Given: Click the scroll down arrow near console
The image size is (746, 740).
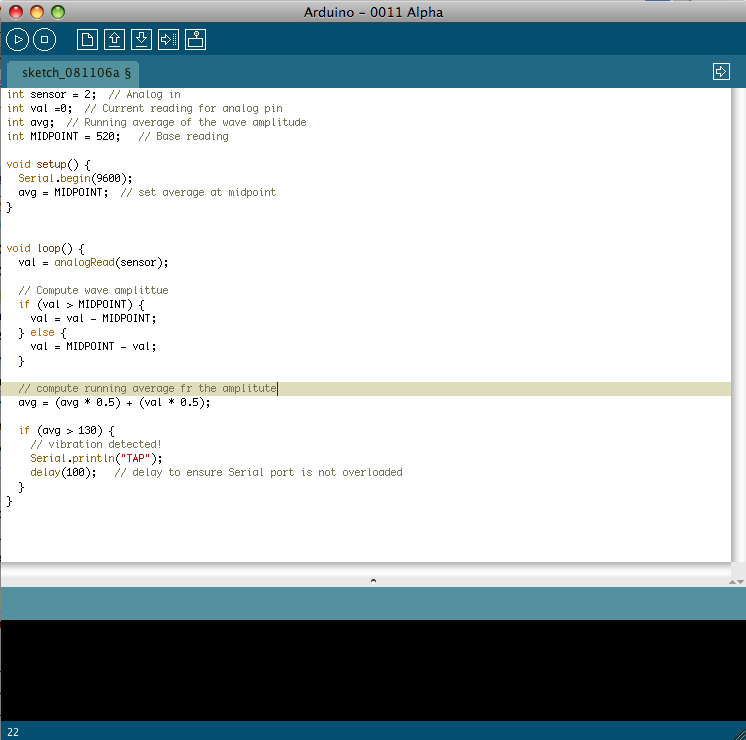Looking at the screenshot, I should 741,582.
